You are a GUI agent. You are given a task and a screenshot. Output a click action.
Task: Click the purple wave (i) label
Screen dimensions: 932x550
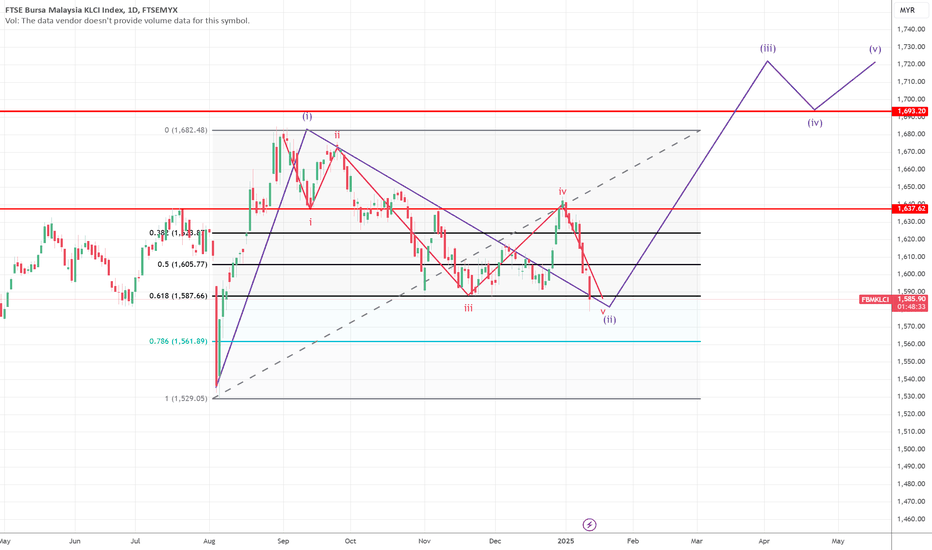tap(307, 116)
